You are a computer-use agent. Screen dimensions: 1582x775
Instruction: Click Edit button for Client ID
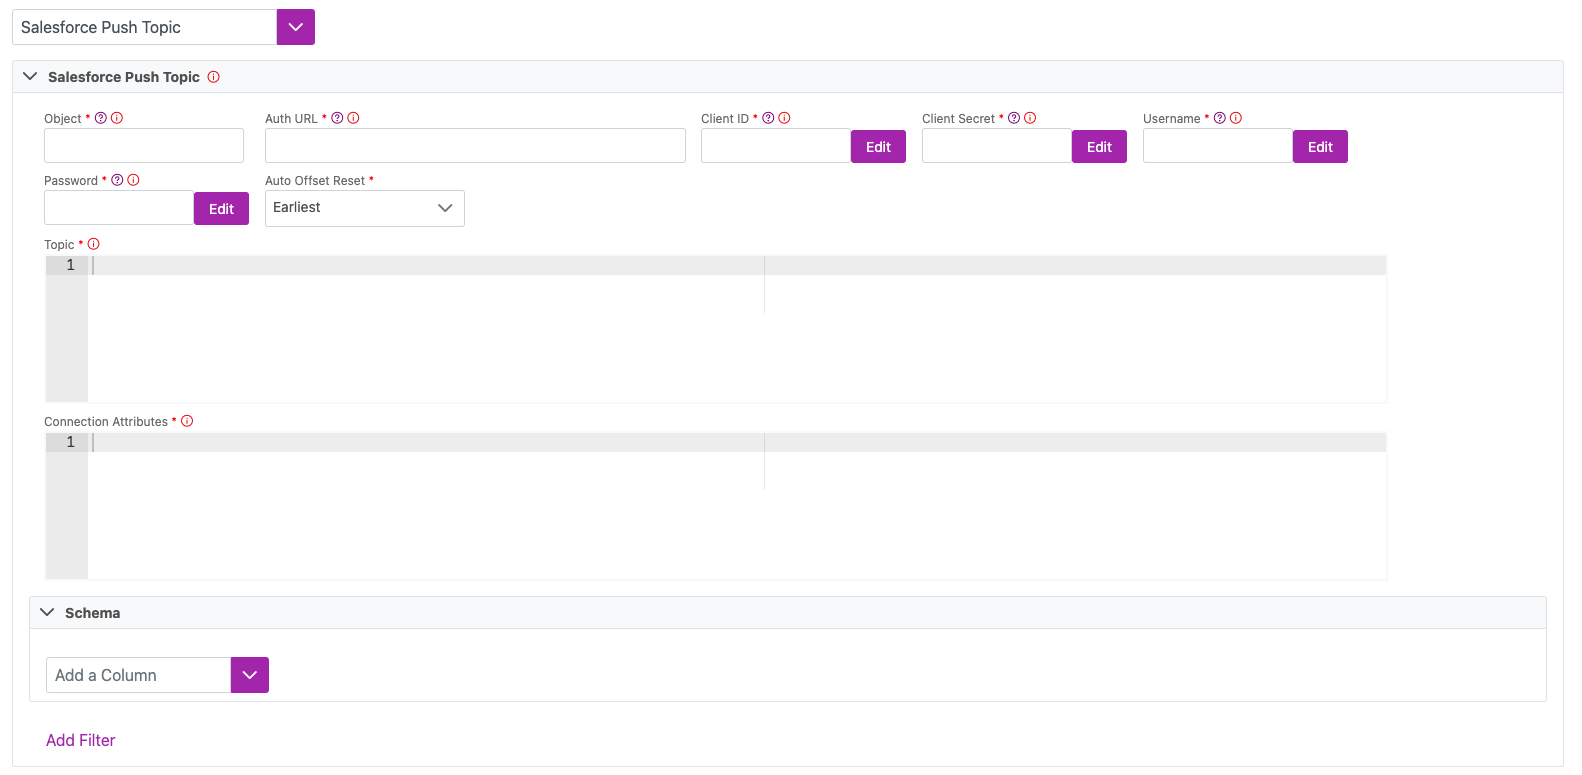pyautogui.click(x=879, y=147)
